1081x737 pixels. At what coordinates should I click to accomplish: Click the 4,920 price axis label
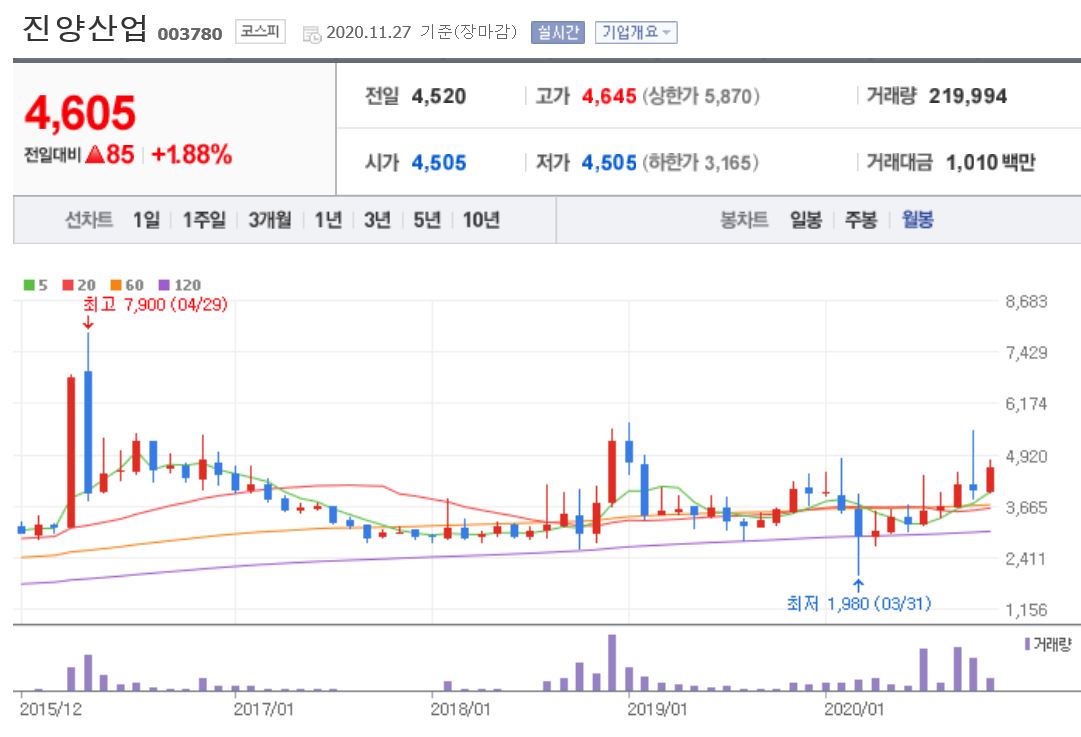click(1026, 456)
